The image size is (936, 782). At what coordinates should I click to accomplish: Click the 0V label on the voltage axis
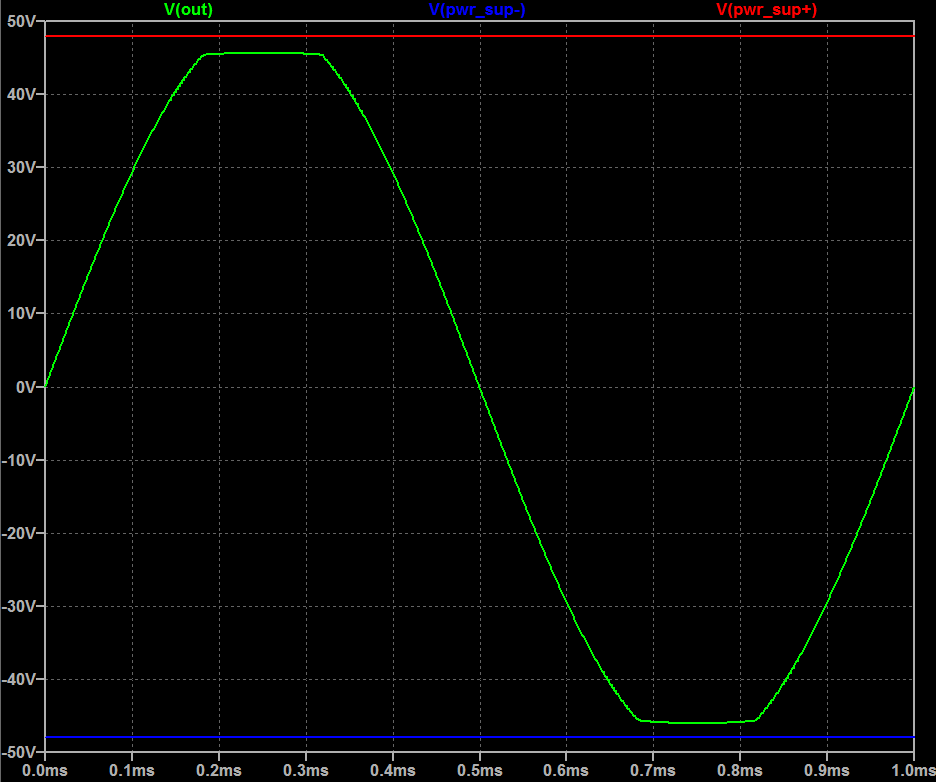tap(26, 387)
